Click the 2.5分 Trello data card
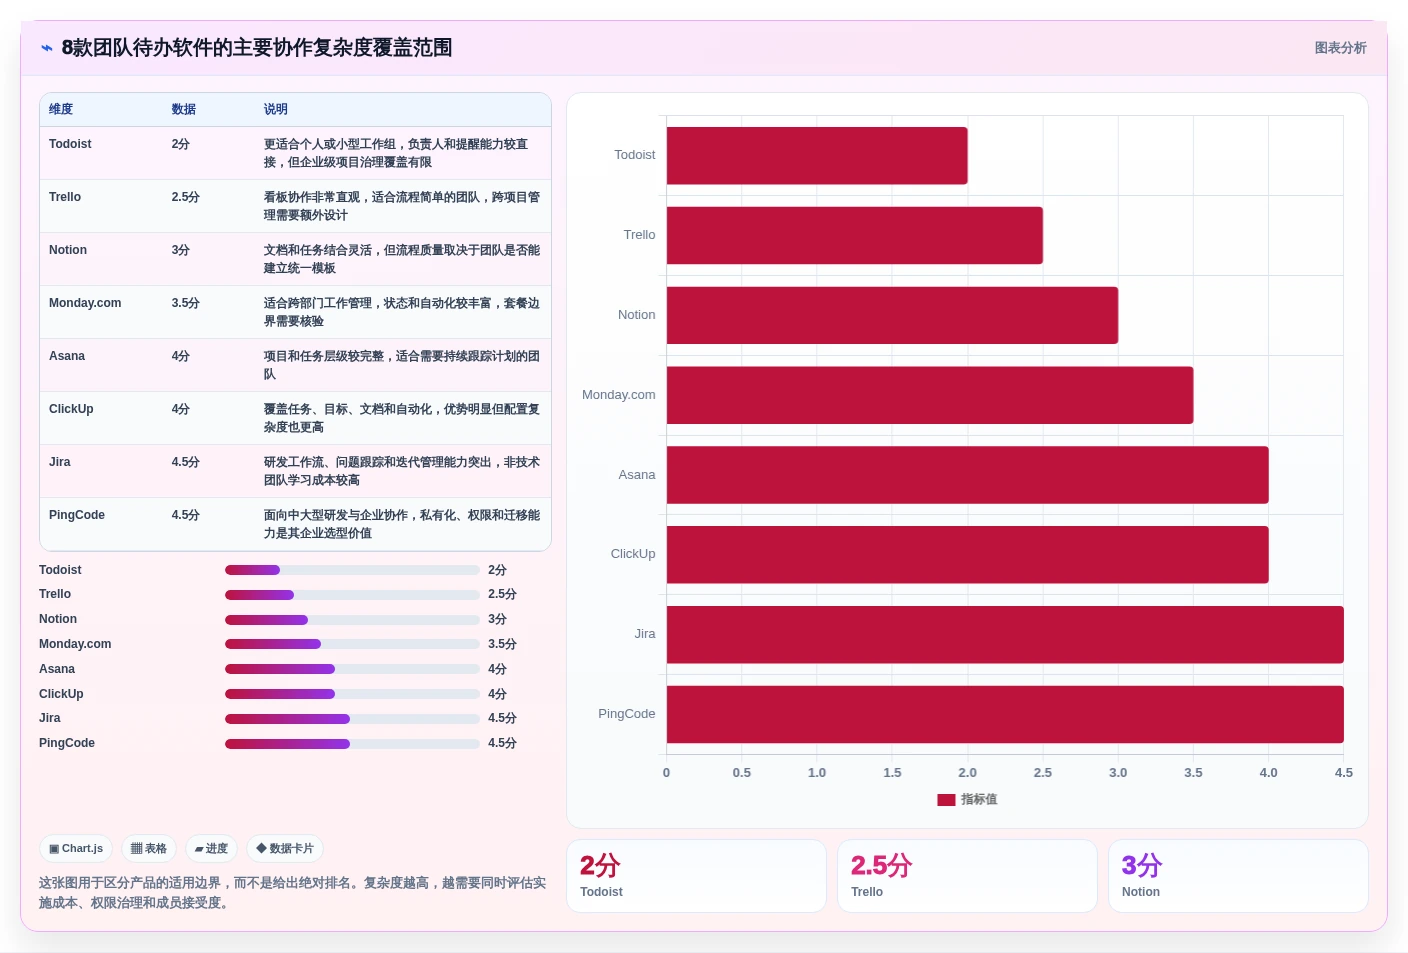This screenshot has width=1408, height=953. 967,876
